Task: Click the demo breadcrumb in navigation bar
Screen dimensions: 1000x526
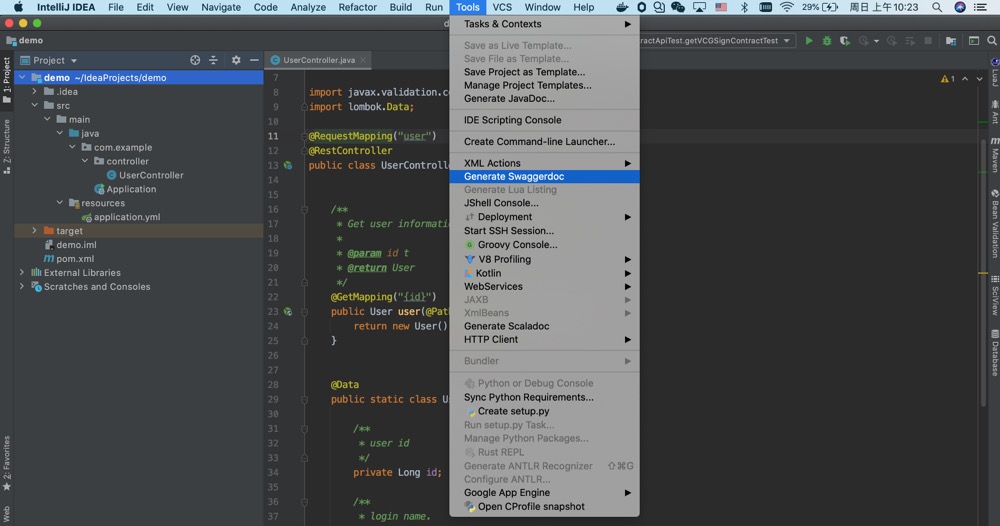Action: pos(25,40)
